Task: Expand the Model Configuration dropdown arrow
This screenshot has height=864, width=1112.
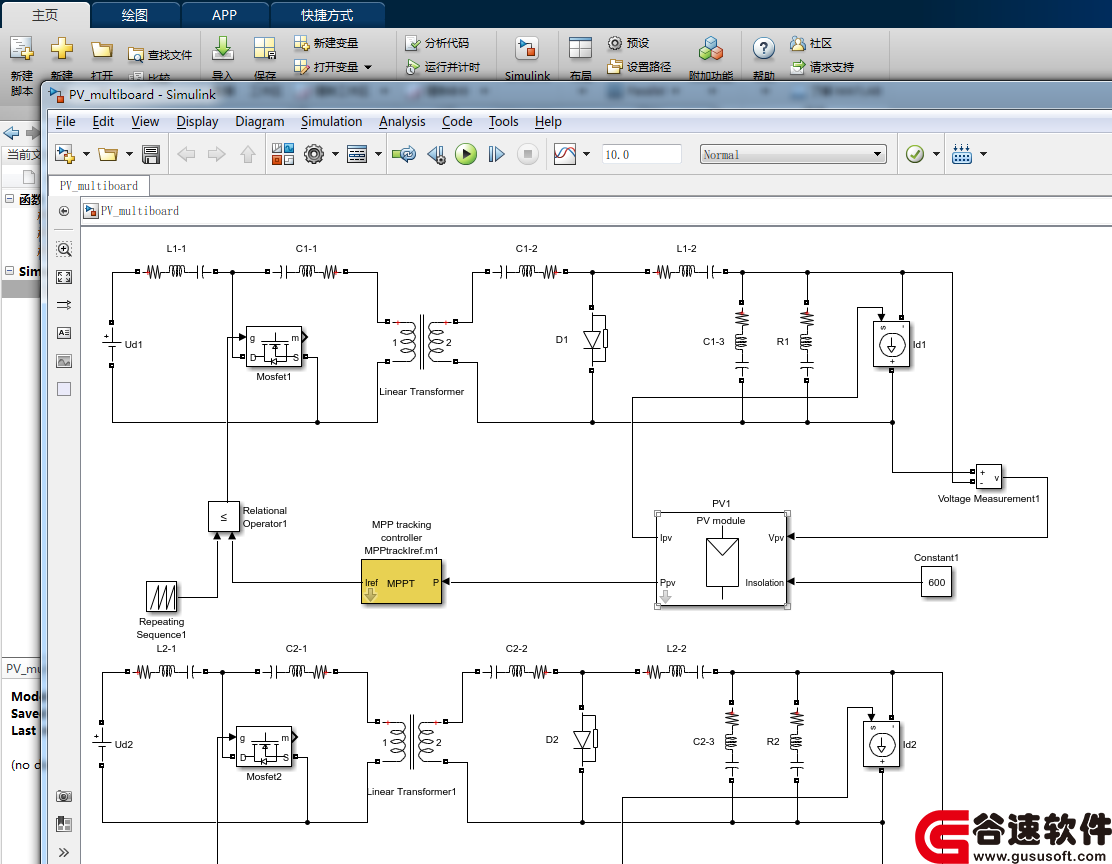Action: [x=335, y=154]
